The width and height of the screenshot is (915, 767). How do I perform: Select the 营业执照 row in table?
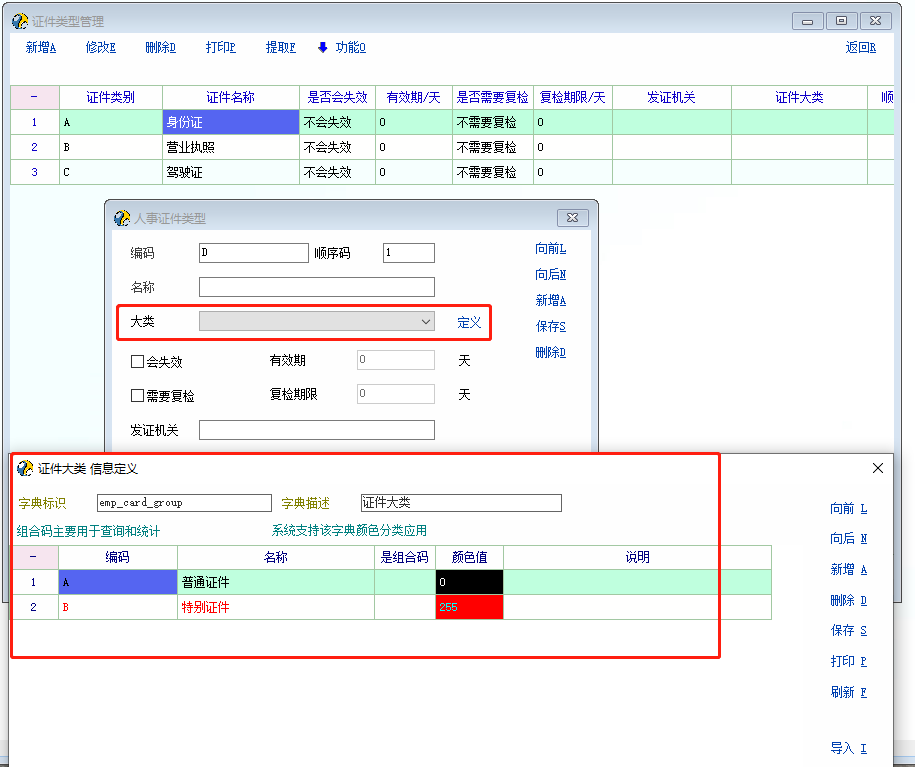click(230, 147)
